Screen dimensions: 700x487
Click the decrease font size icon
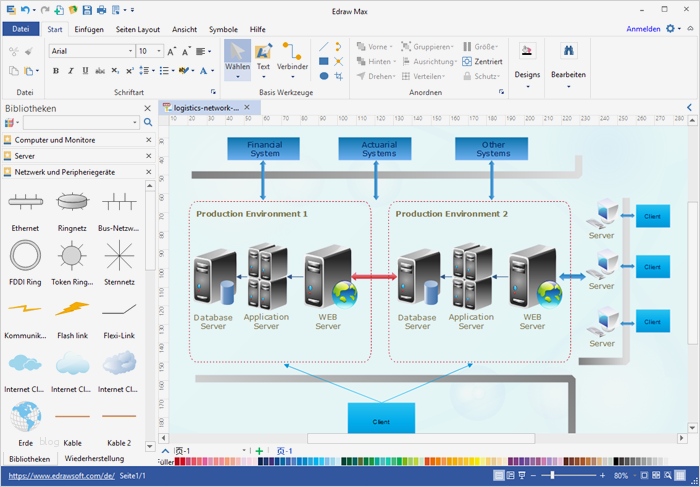pos(186,51)
